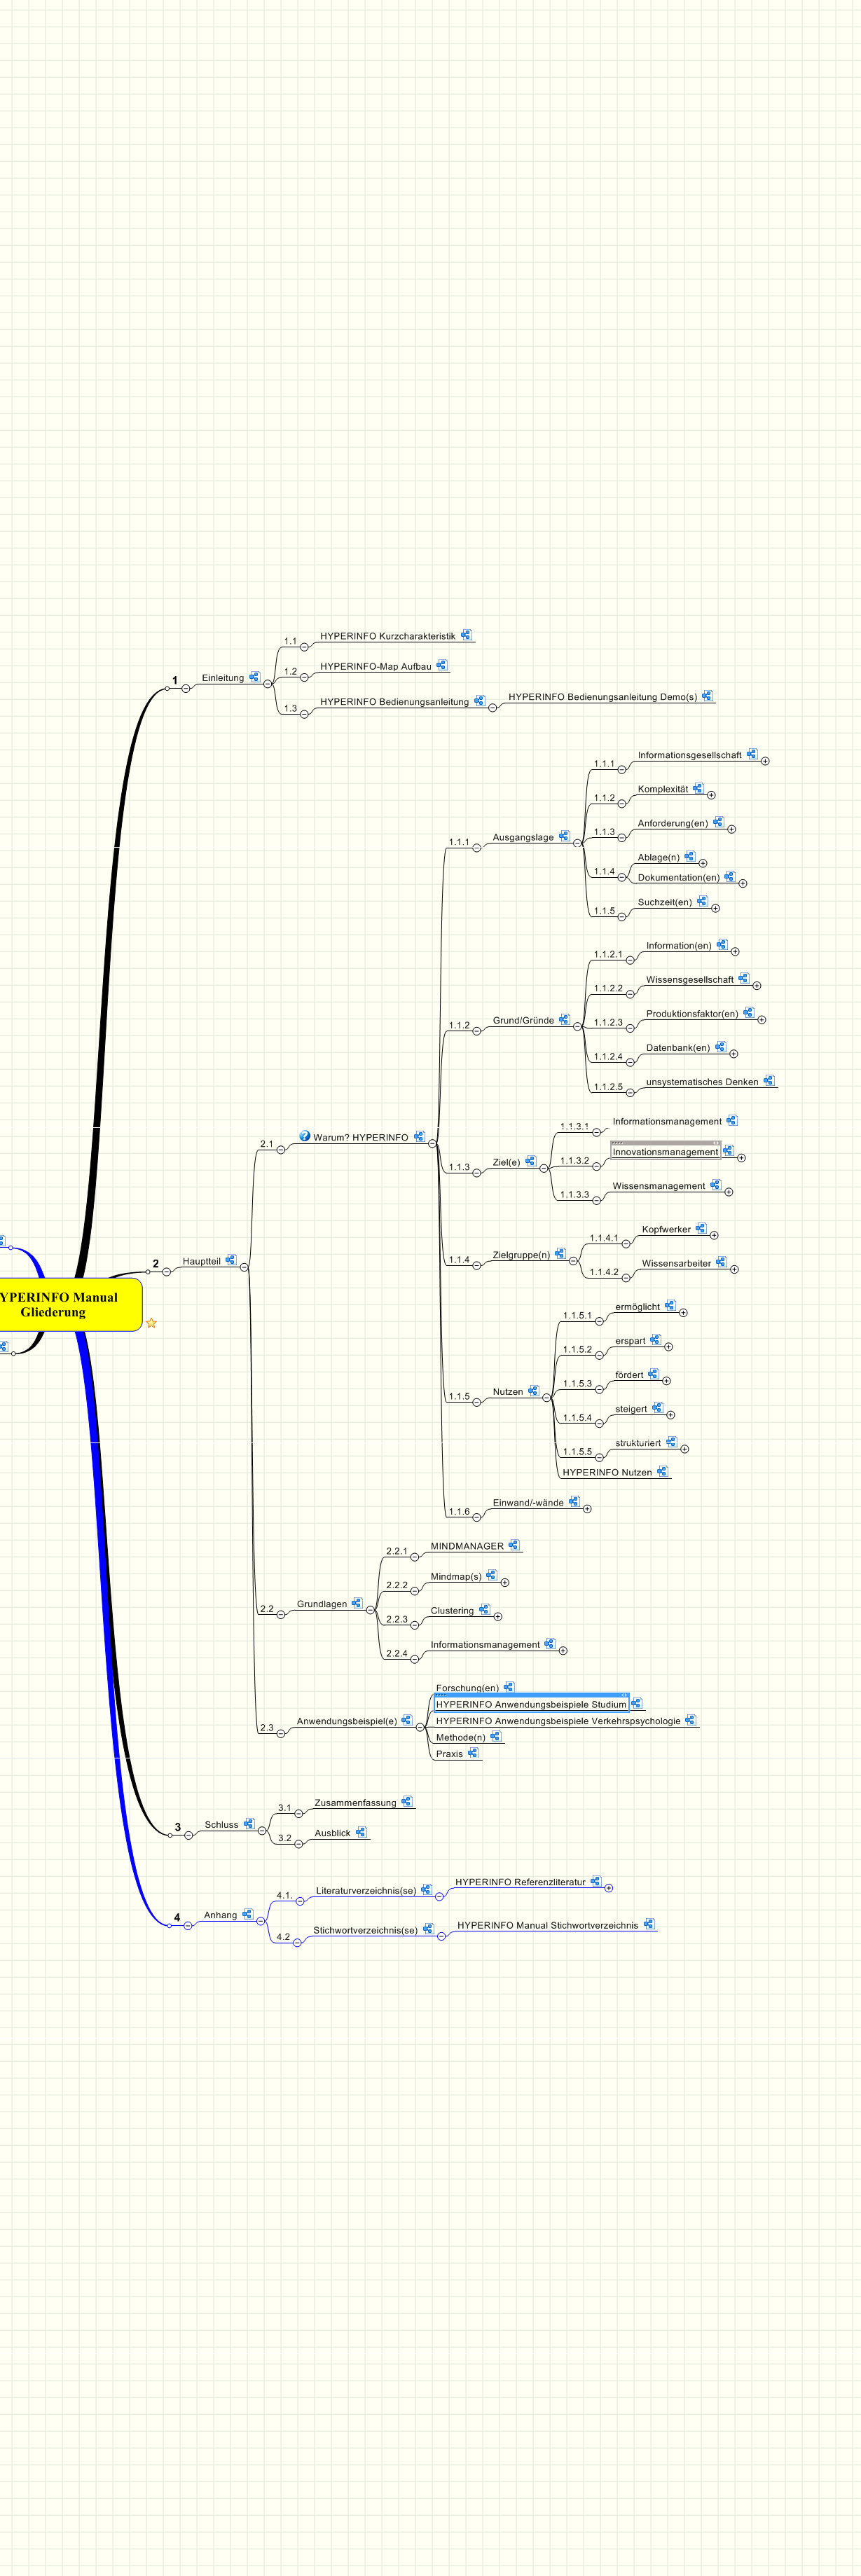Image resolution: width=861 pixels, height=2576 pixels.
Task: Expand the plus button after Wissensarbeiter
Action: (x=734, y=1269)
